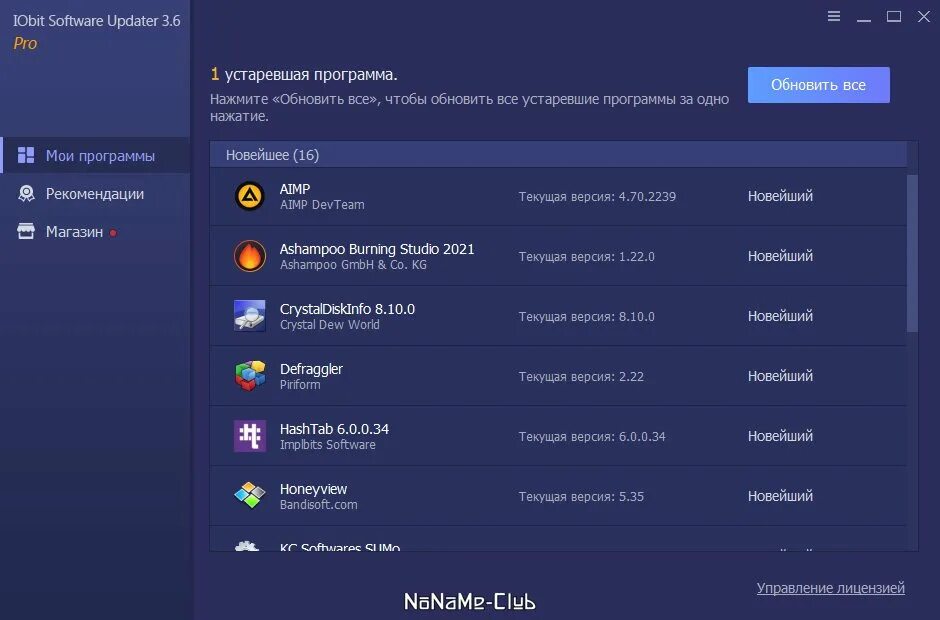Open the Мои программы tab
Viewport: 940px width, 620px height.
coord(96,155)
